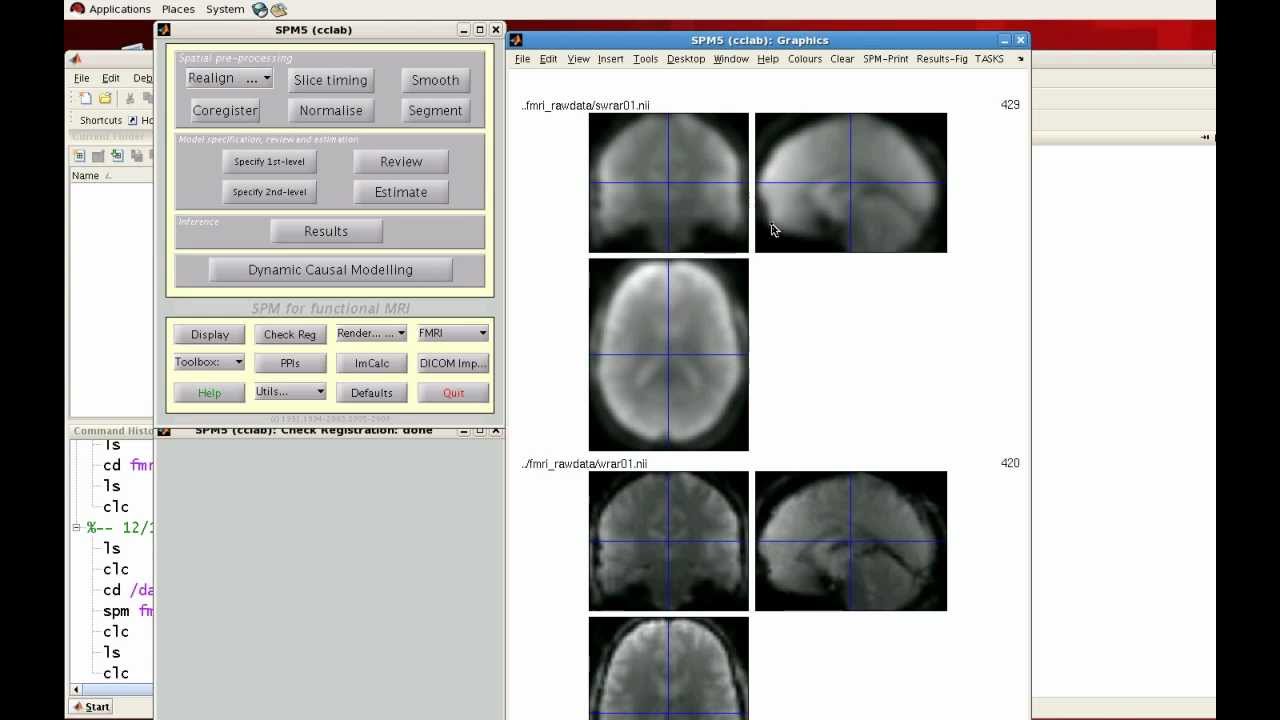1280x720 pixels.
Task: Open the FMRI modality dropdown
Action: click(453, 333)
